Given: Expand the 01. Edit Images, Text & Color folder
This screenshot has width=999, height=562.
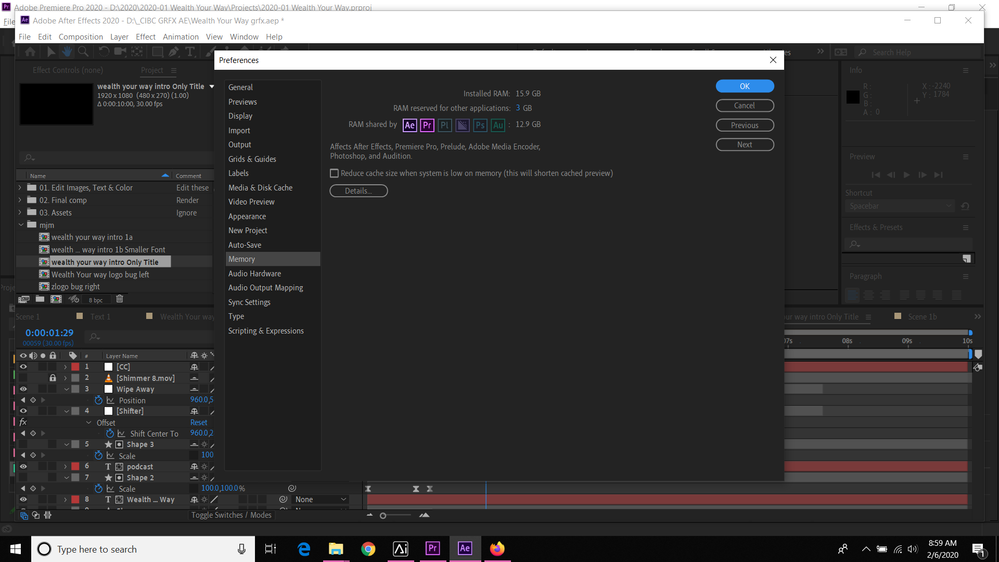Looking at the screenshot, I should click(x=20, y=188).
